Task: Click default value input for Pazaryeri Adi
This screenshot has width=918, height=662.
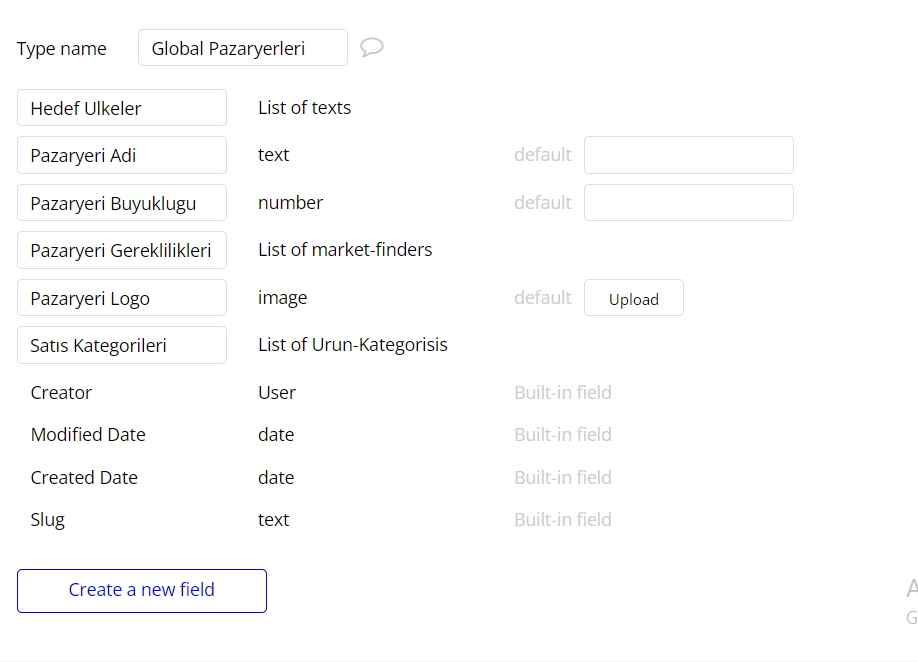Action: [x=688, y=155]
